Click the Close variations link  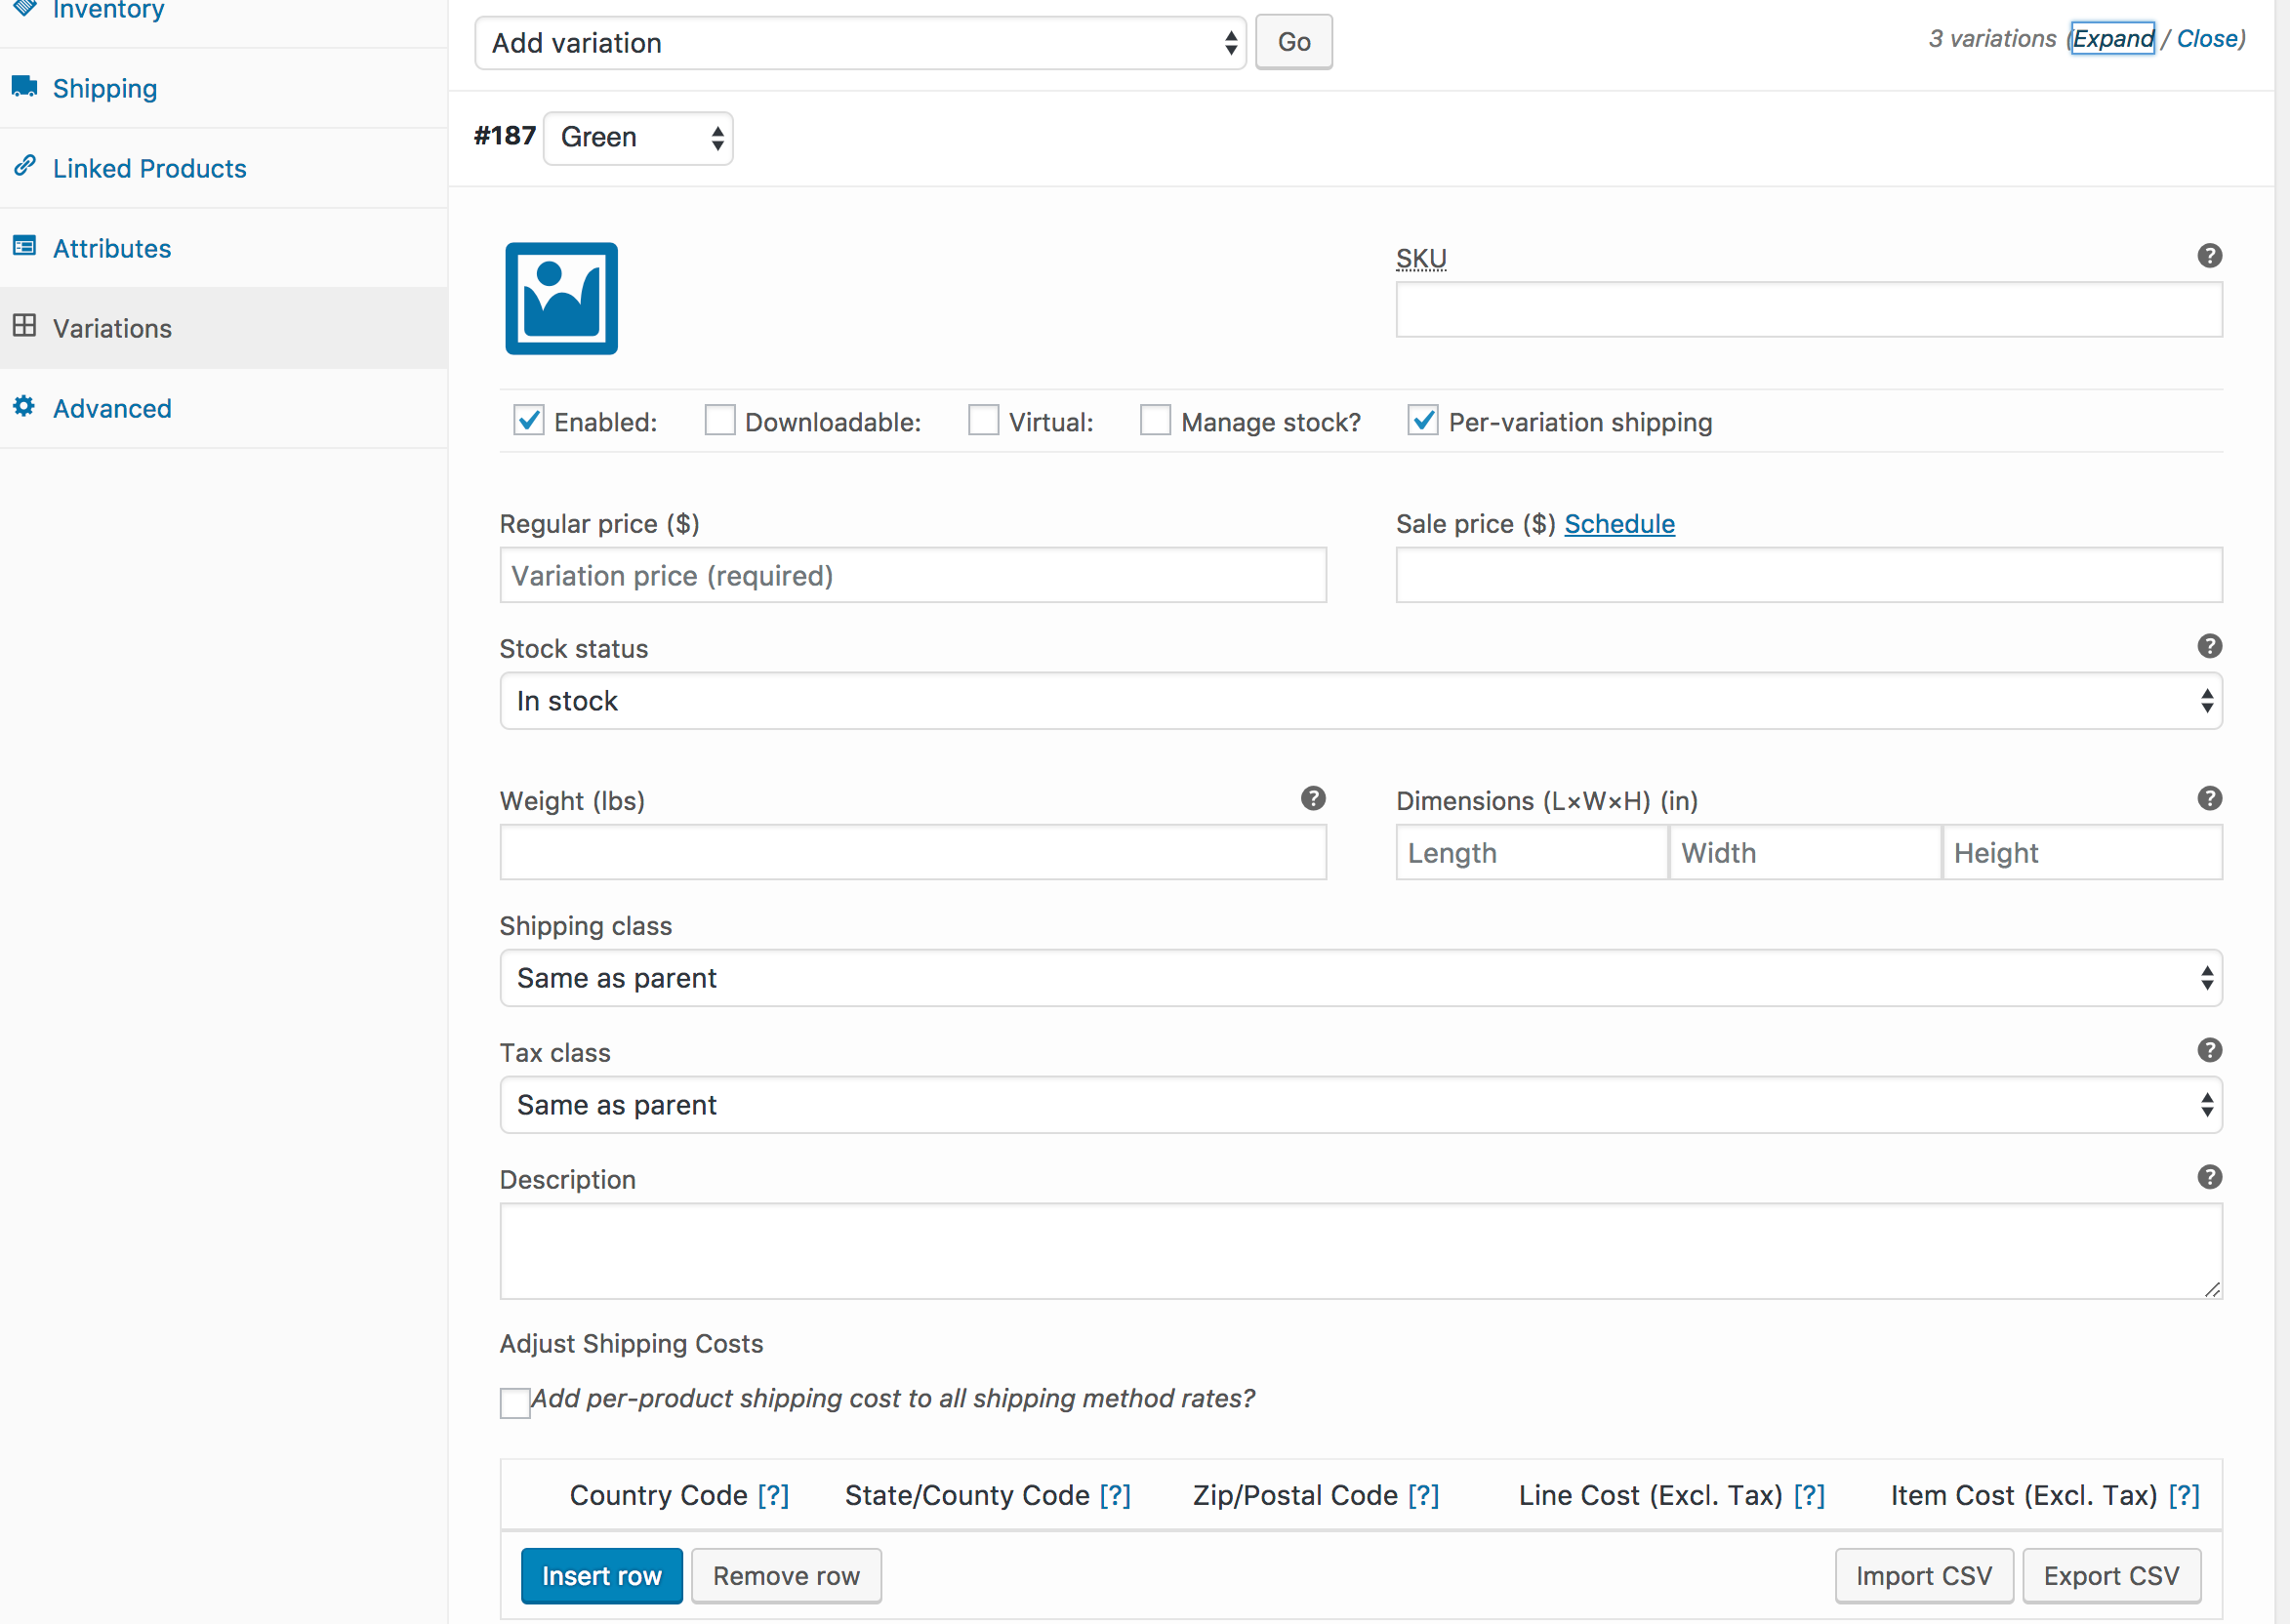(2207, 38)
